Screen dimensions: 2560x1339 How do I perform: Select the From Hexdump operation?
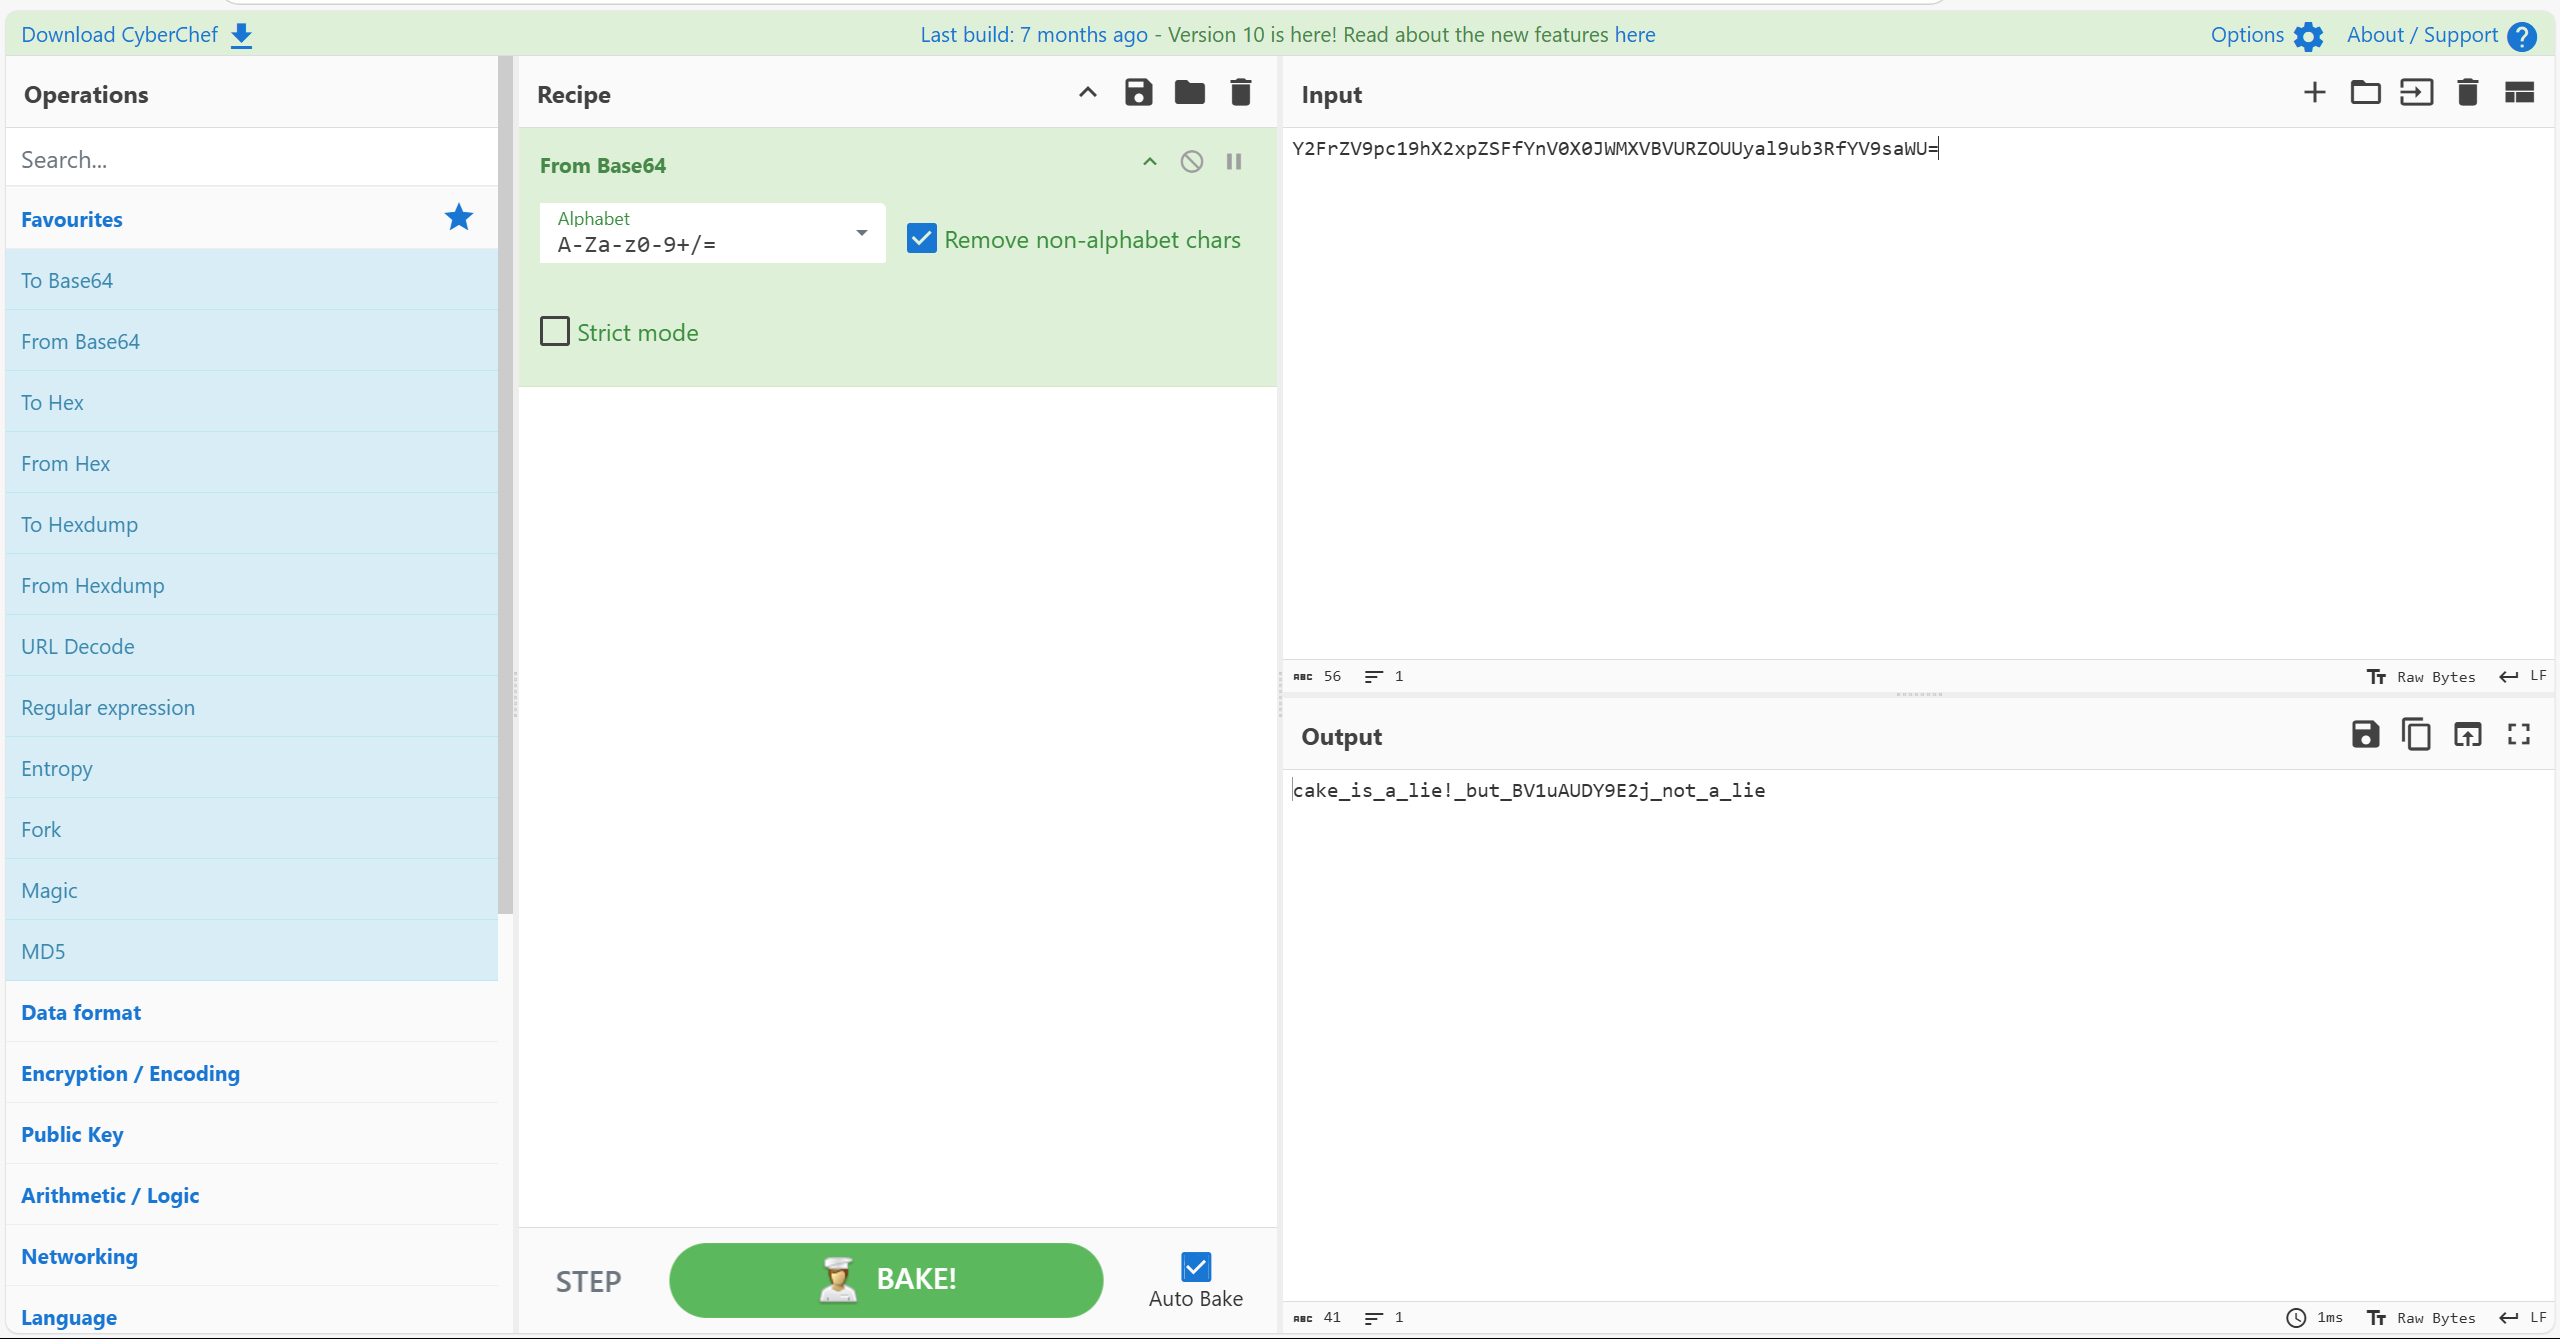coord(252,585)
